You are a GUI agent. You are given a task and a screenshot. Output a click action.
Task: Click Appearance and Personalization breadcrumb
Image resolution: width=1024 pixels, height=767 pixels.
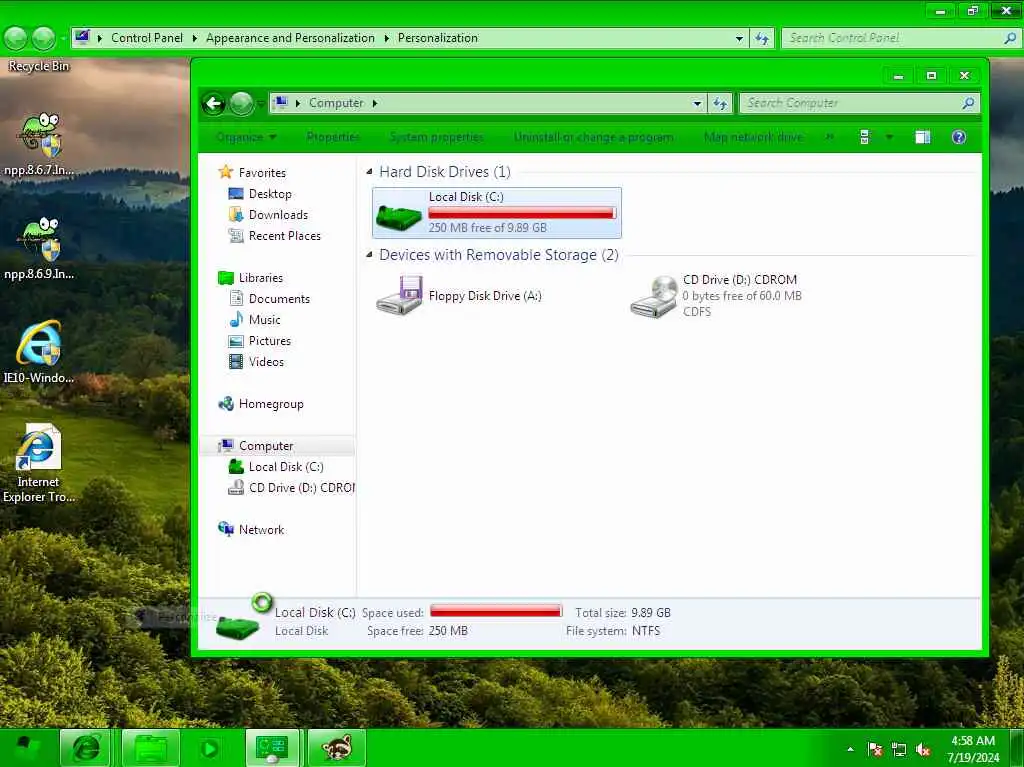(290, 38)
